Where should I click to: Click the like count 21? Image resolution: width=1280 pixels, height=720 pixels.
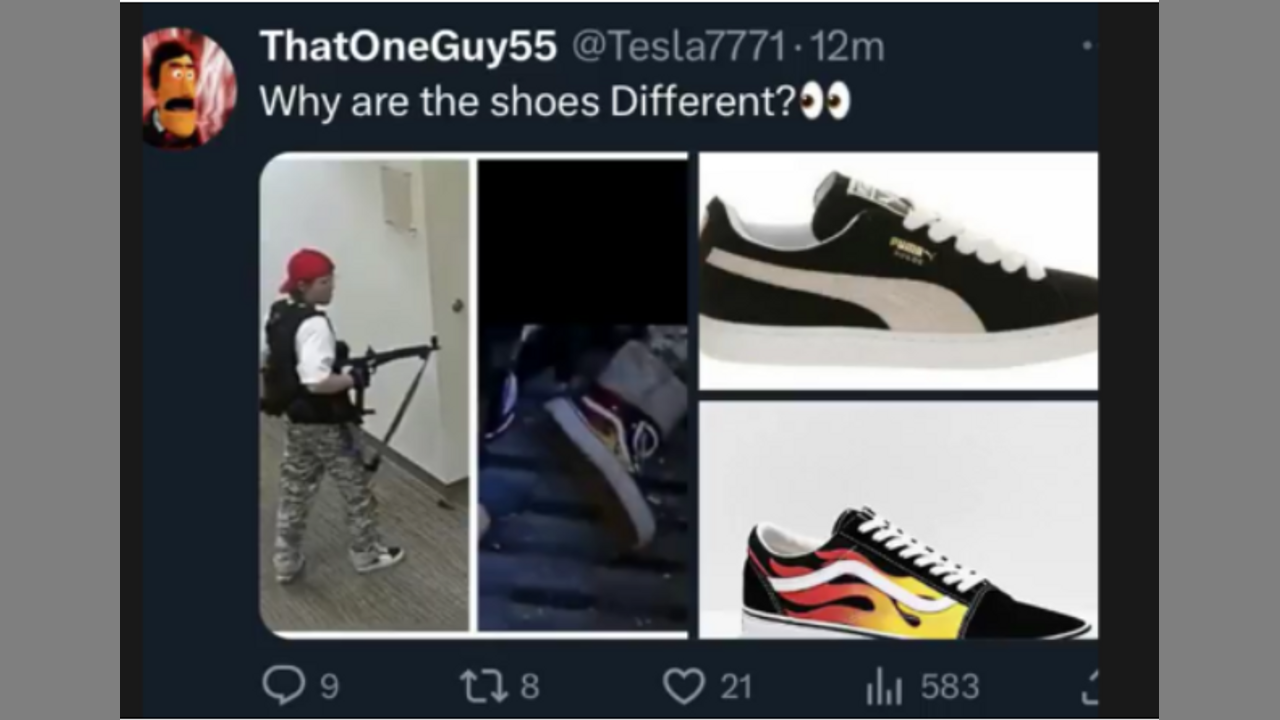736,687
